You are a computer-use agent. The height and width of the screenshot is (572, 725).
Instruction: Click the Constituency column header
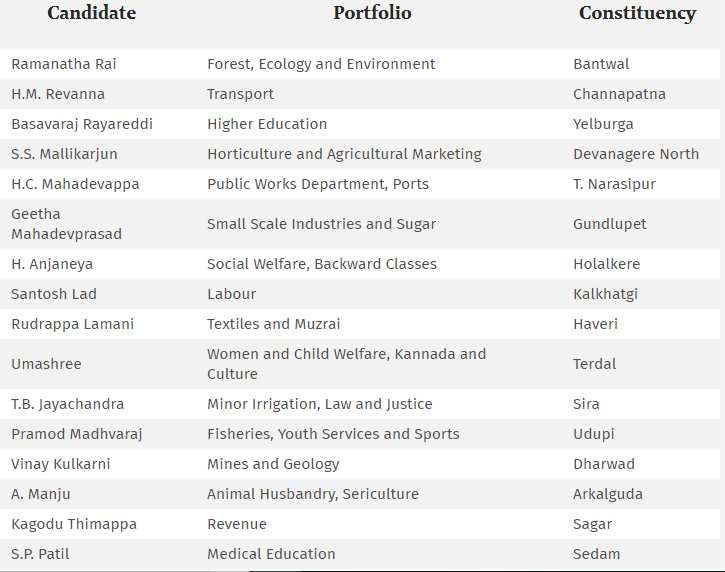click(637, 13)
